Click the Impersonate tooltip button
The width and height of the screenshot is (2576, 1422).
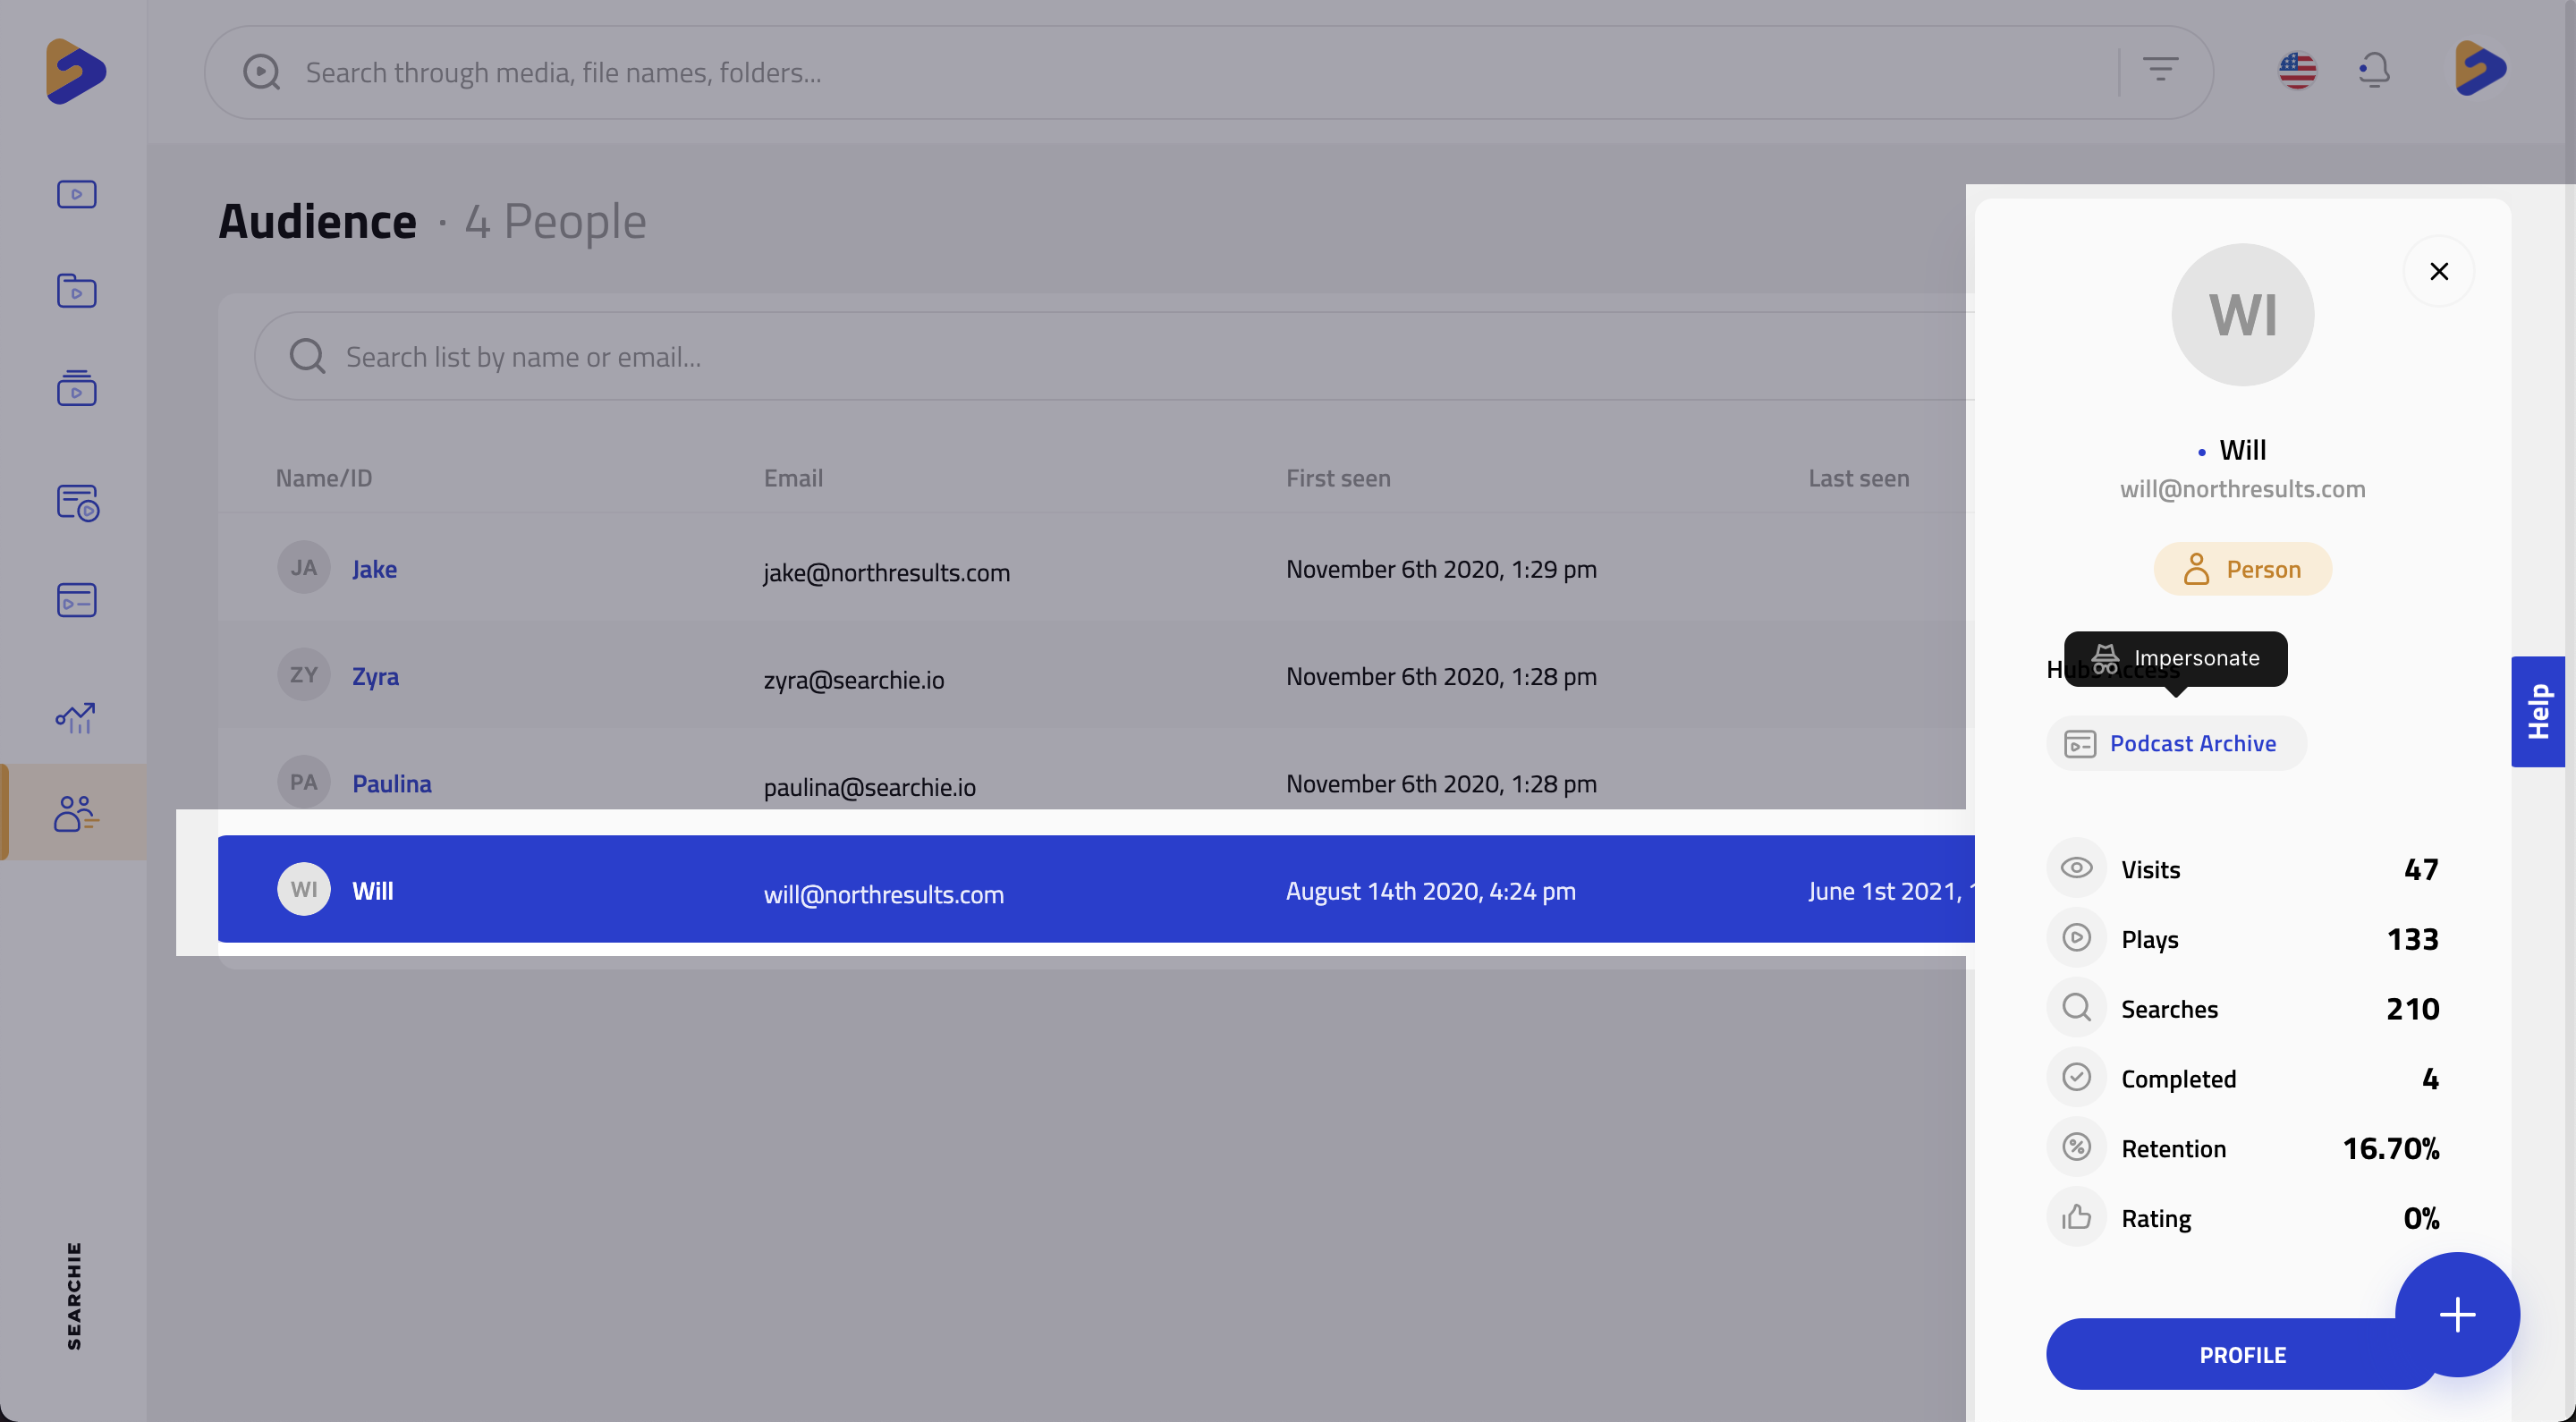pyautogui.click(x=2176, y=658)
